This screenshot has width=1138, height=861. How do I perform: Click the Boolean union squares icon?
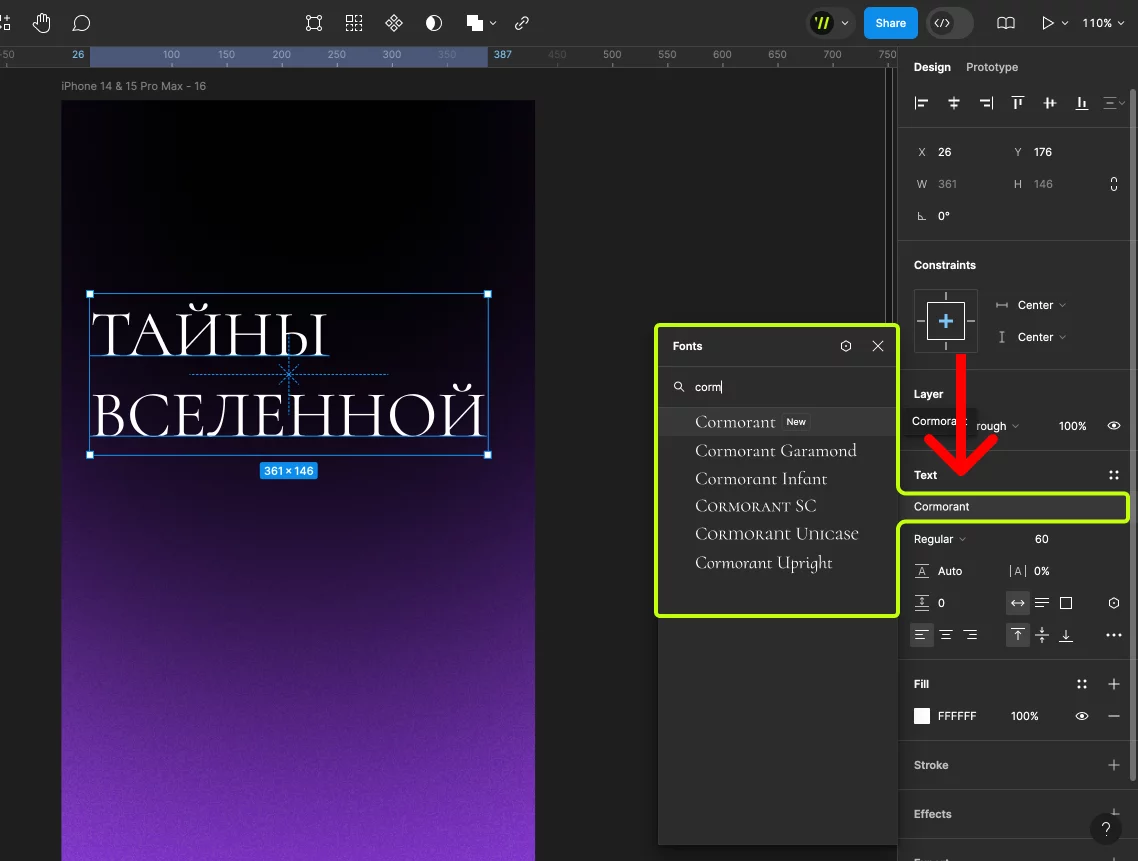pyautogui.click(x=475, y=23)
